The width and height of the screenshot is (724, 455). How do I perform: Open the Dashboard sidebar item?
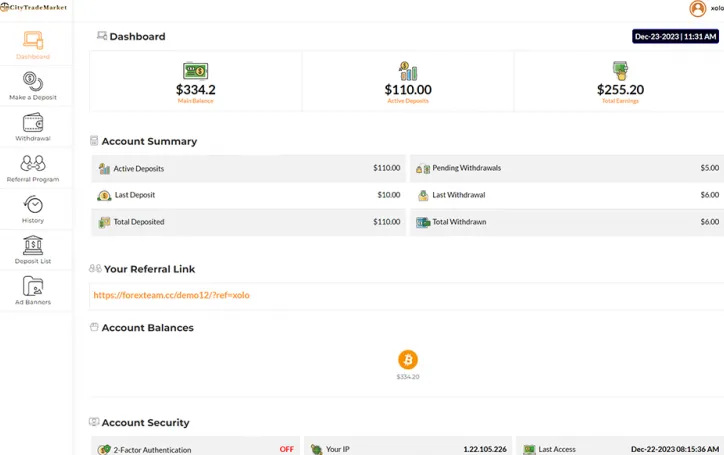33,45
